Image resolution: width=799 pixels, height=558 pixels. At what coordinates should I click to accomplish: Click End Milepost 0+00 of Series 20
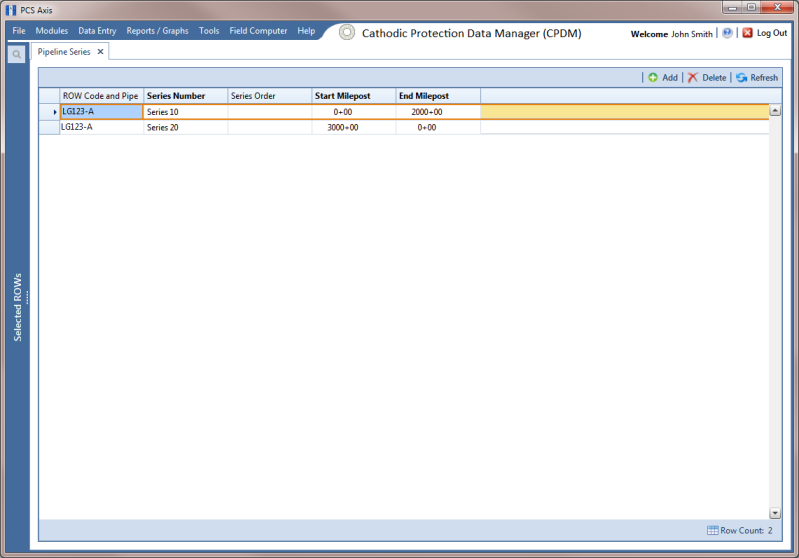tap(438, 127)
